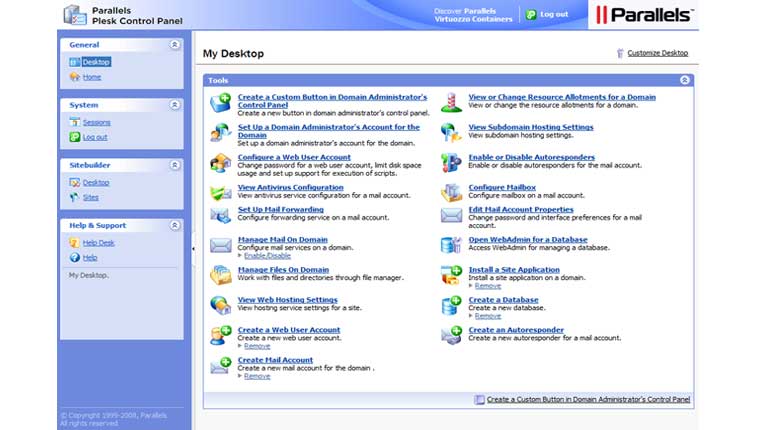Collapse the Tools panel
The height and width of the screenshot is (430, 780).
click(x=685, y=80)
